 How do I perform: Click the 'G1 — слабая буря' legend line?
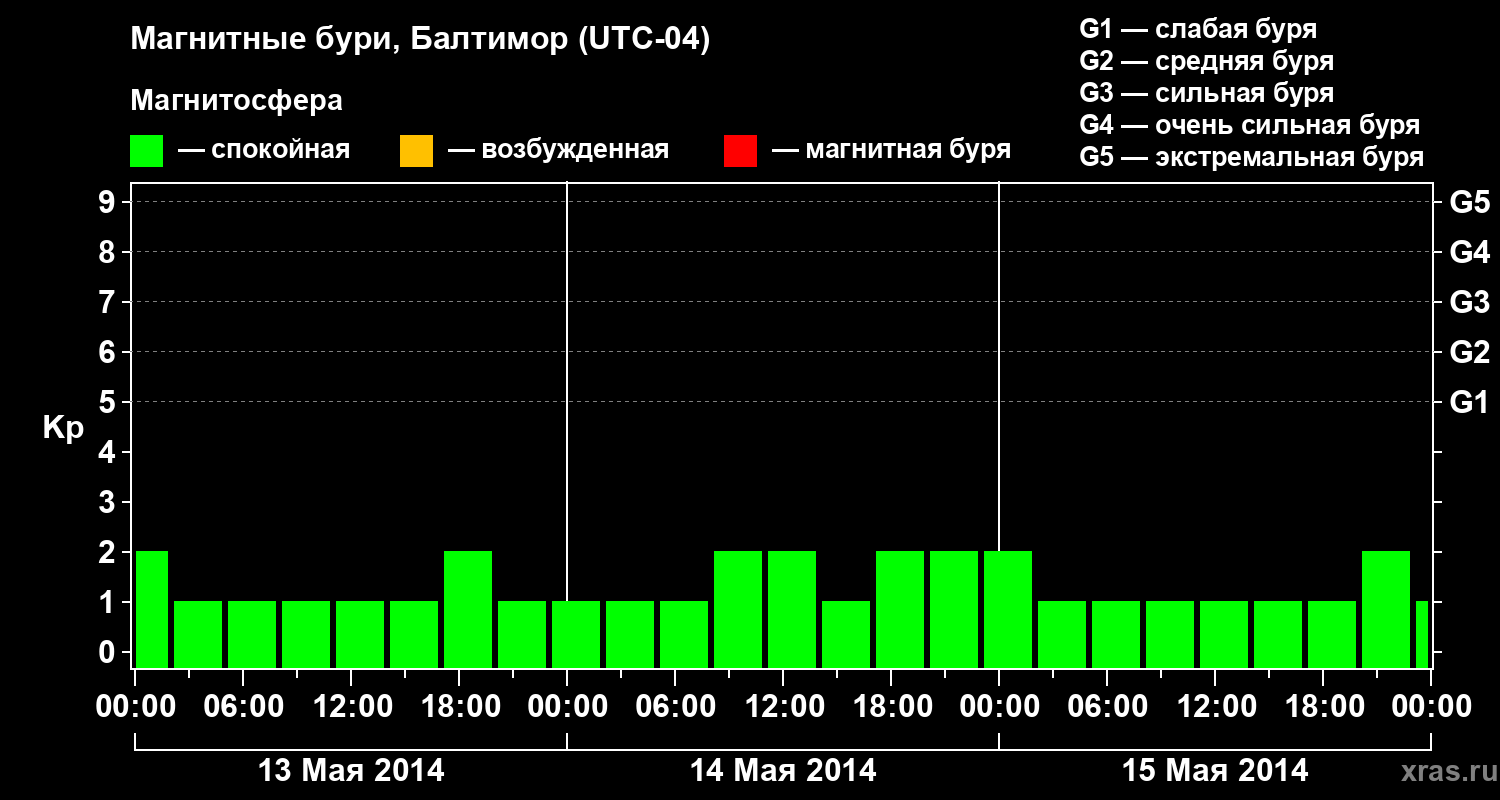click(1198, 28)
